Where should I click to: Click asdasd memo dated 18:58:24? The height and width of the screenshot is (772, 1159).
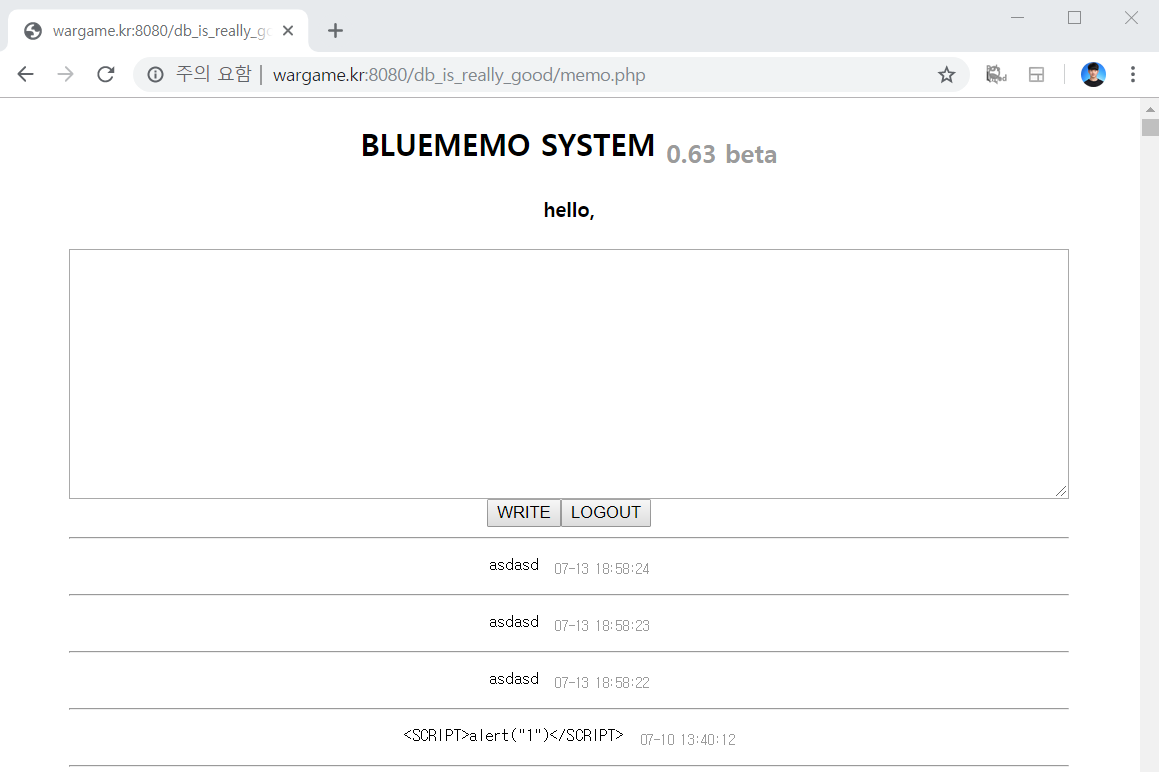pos(514,565)
